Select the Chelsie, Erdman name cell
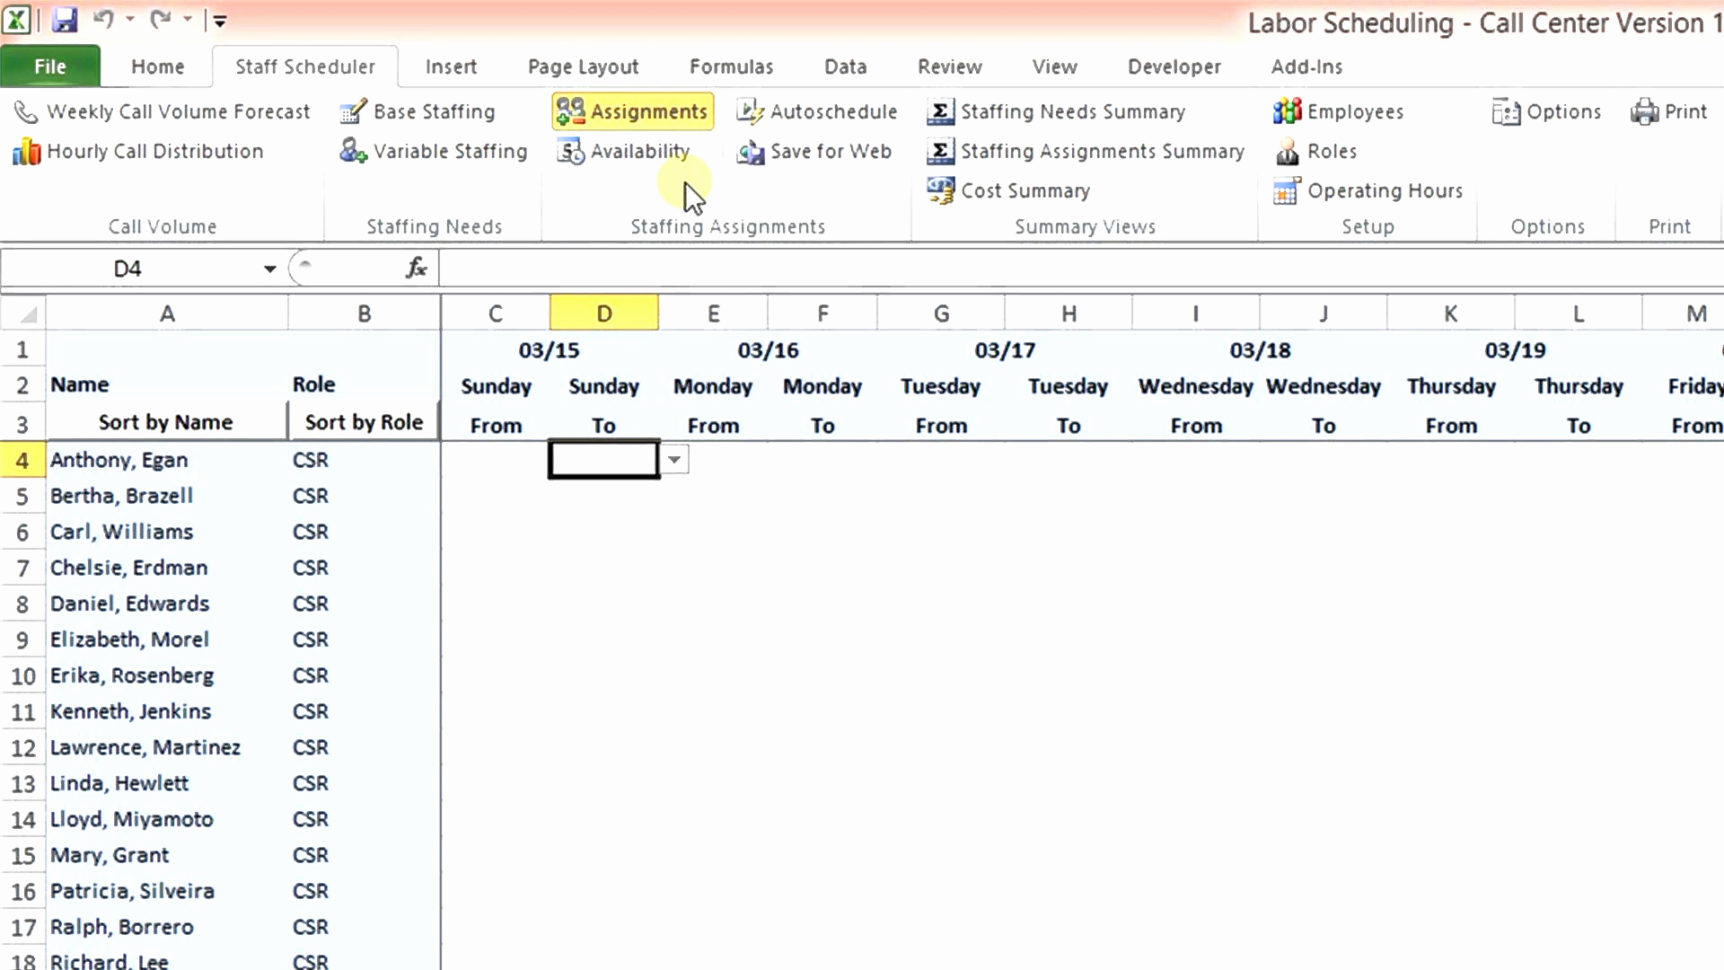The height and width of the screenshot is (970, 1724). coord(166,568)
